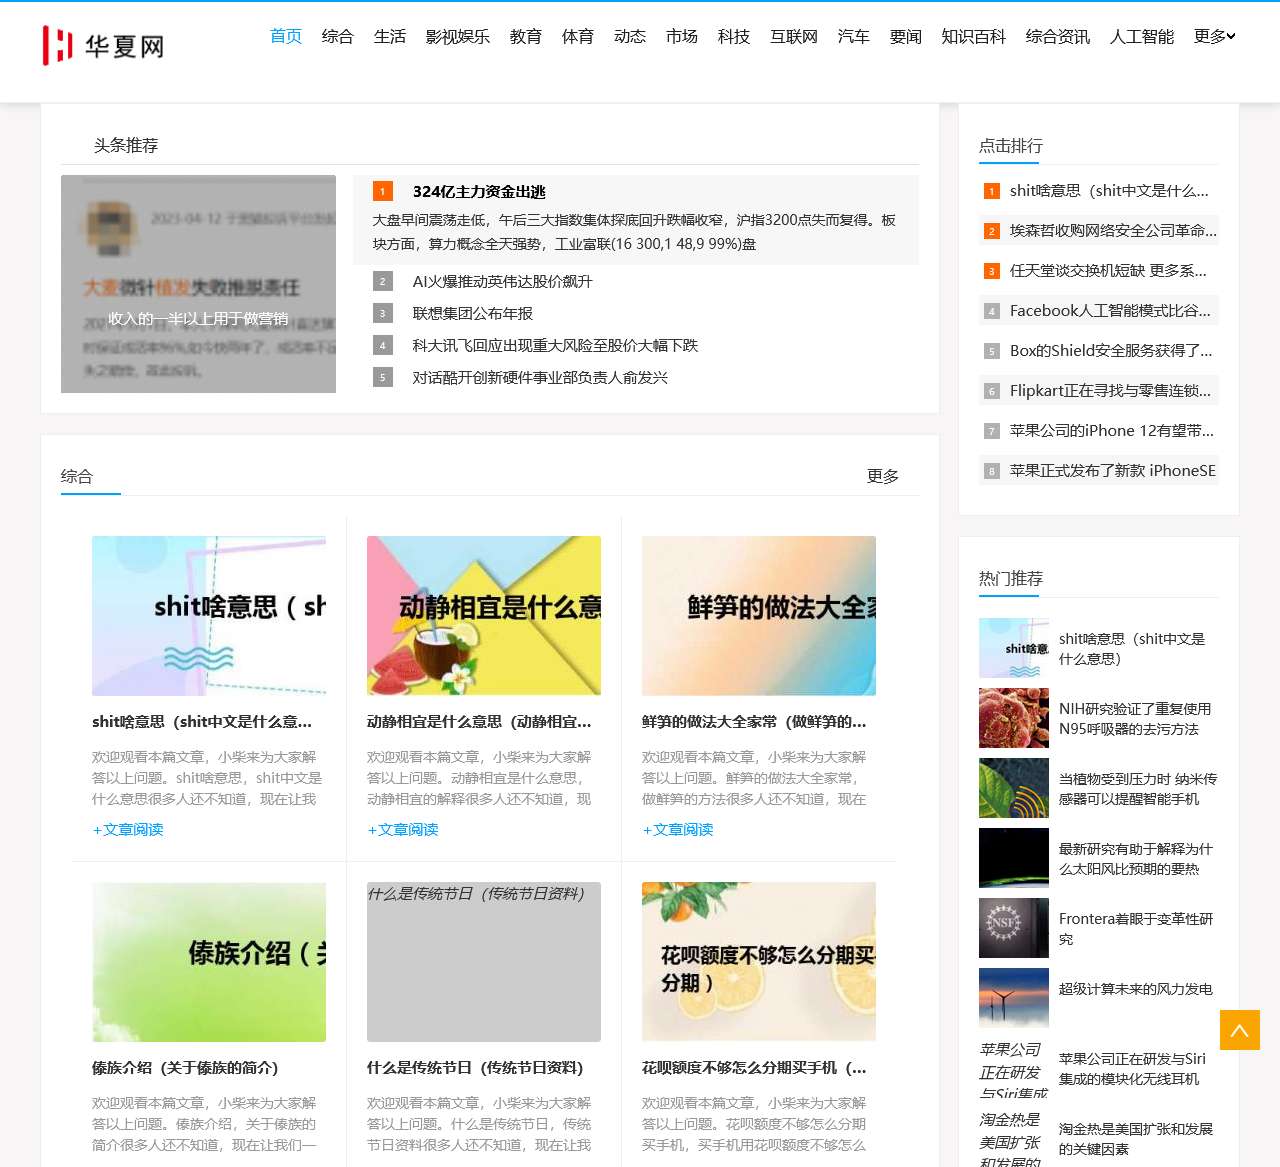Click the shit啥意思 thumbnail in 热门推荐
Image resolution: width=1280 pixels, height=1167 pixels.
(x=1014, y=648)
